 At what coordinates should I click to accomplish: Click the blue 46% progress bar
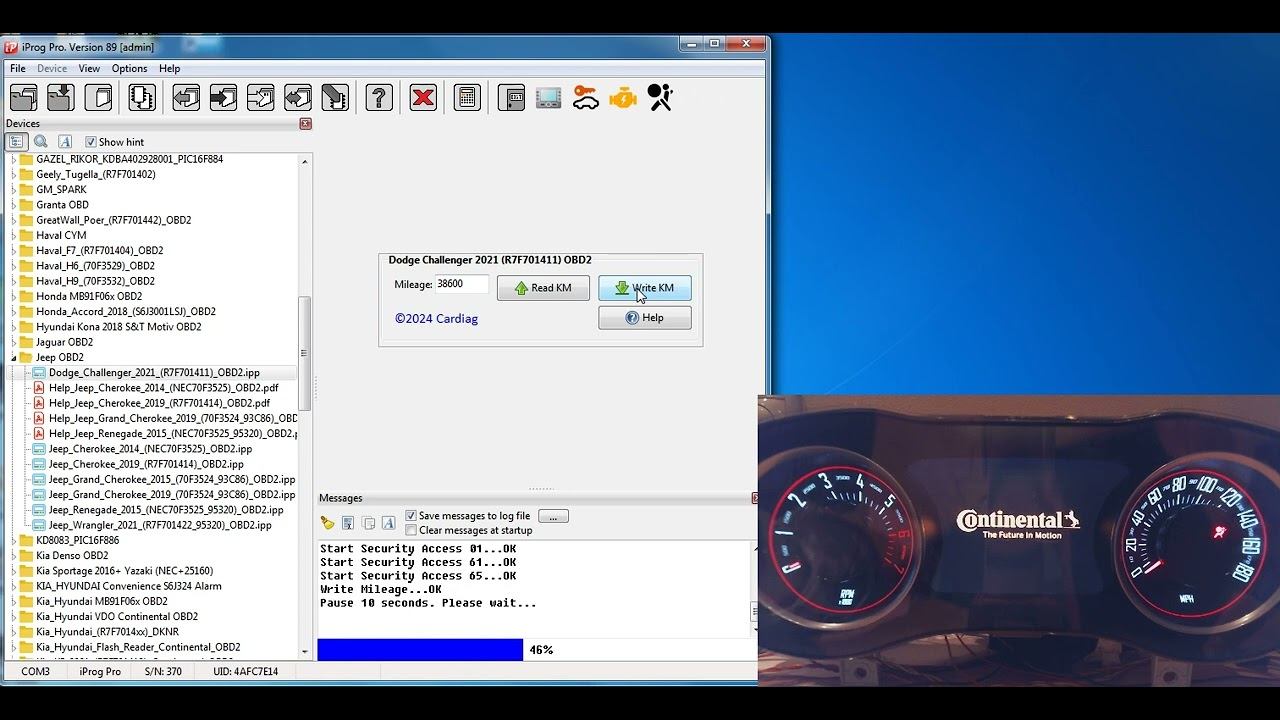(x=420, y=650)
